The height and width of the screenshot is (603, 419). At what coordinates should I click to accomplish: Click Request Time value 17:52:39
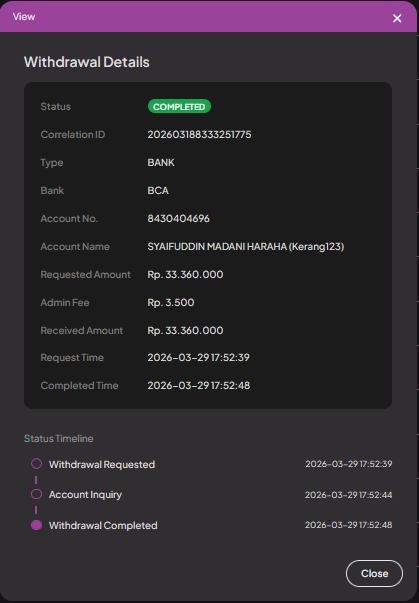[230, 358]
